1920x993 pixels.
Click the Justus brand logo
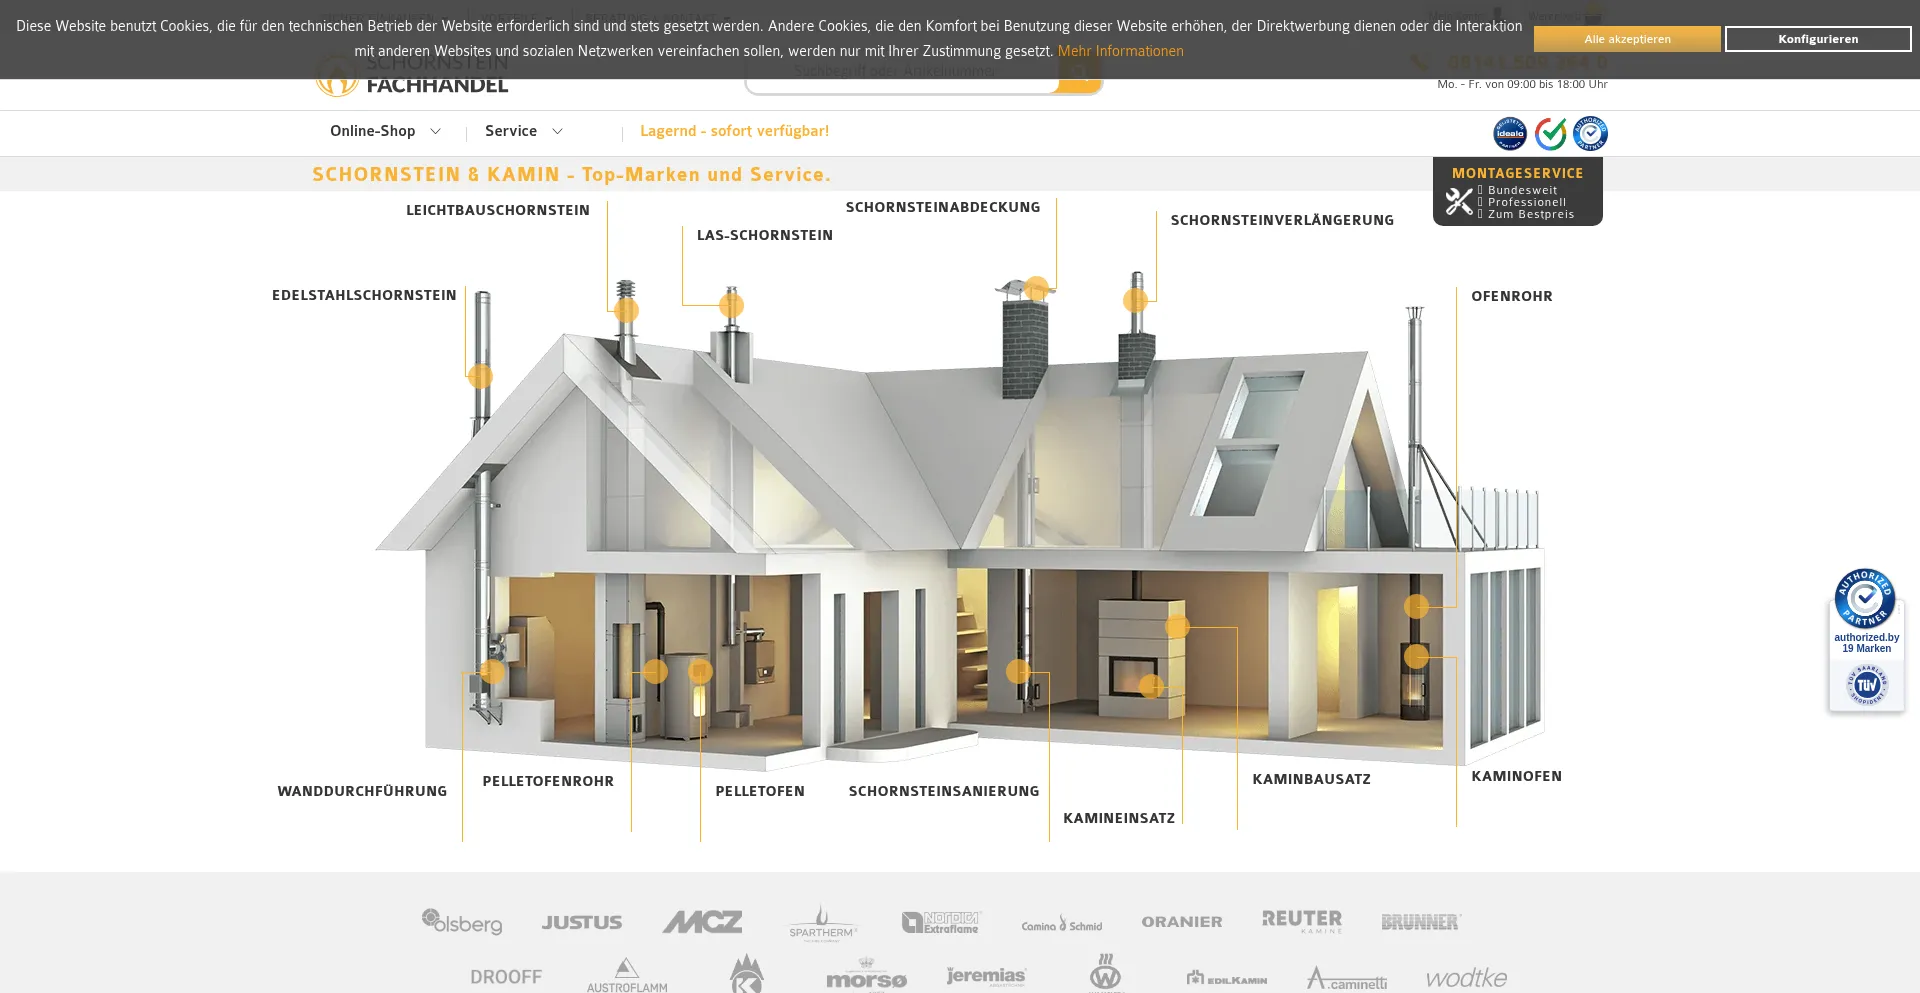pos(582,922)
